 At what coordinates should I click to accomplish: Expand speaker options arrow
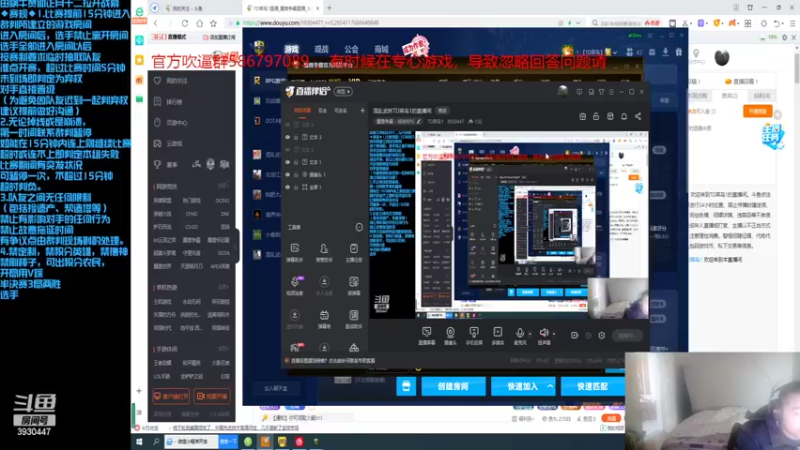coord(554,334)
